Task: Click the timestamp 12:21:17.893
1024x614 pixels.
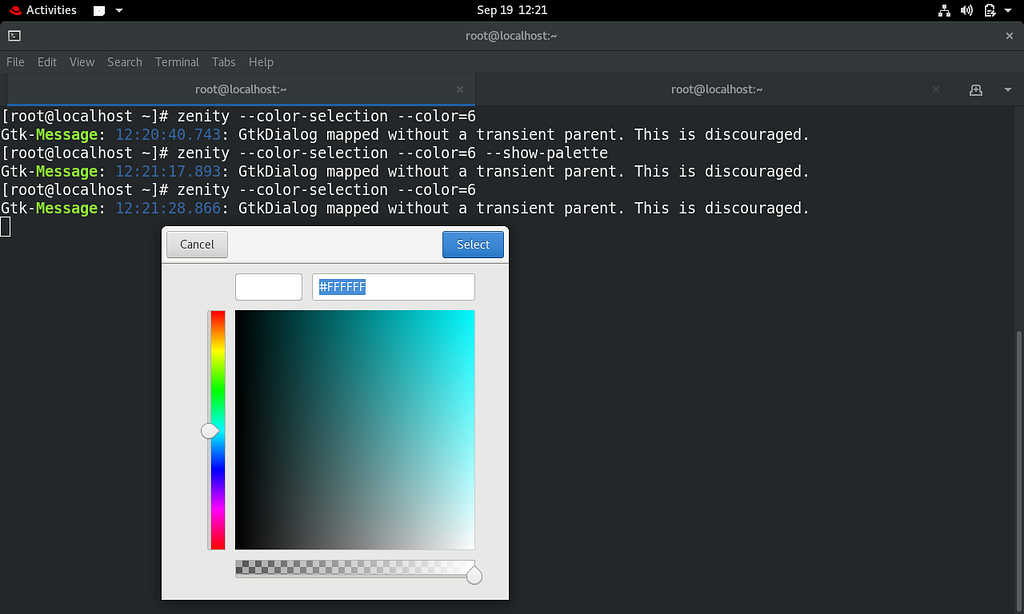Action: pos(168,171)
